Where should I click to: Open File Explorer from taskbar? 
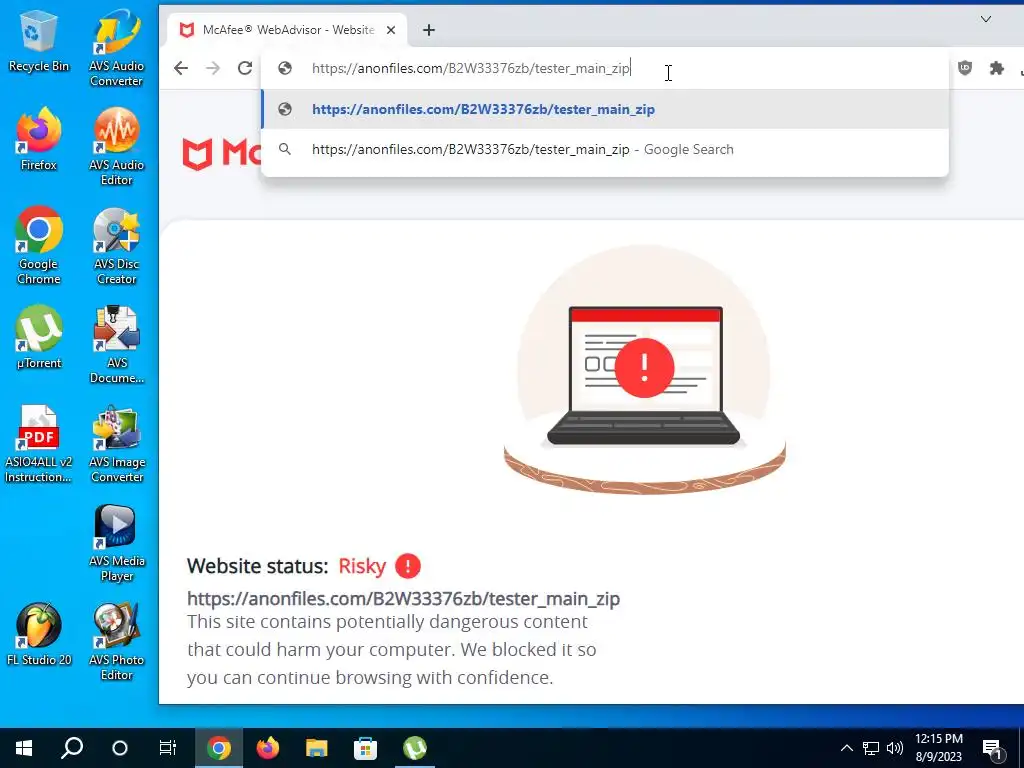[317, 748]
